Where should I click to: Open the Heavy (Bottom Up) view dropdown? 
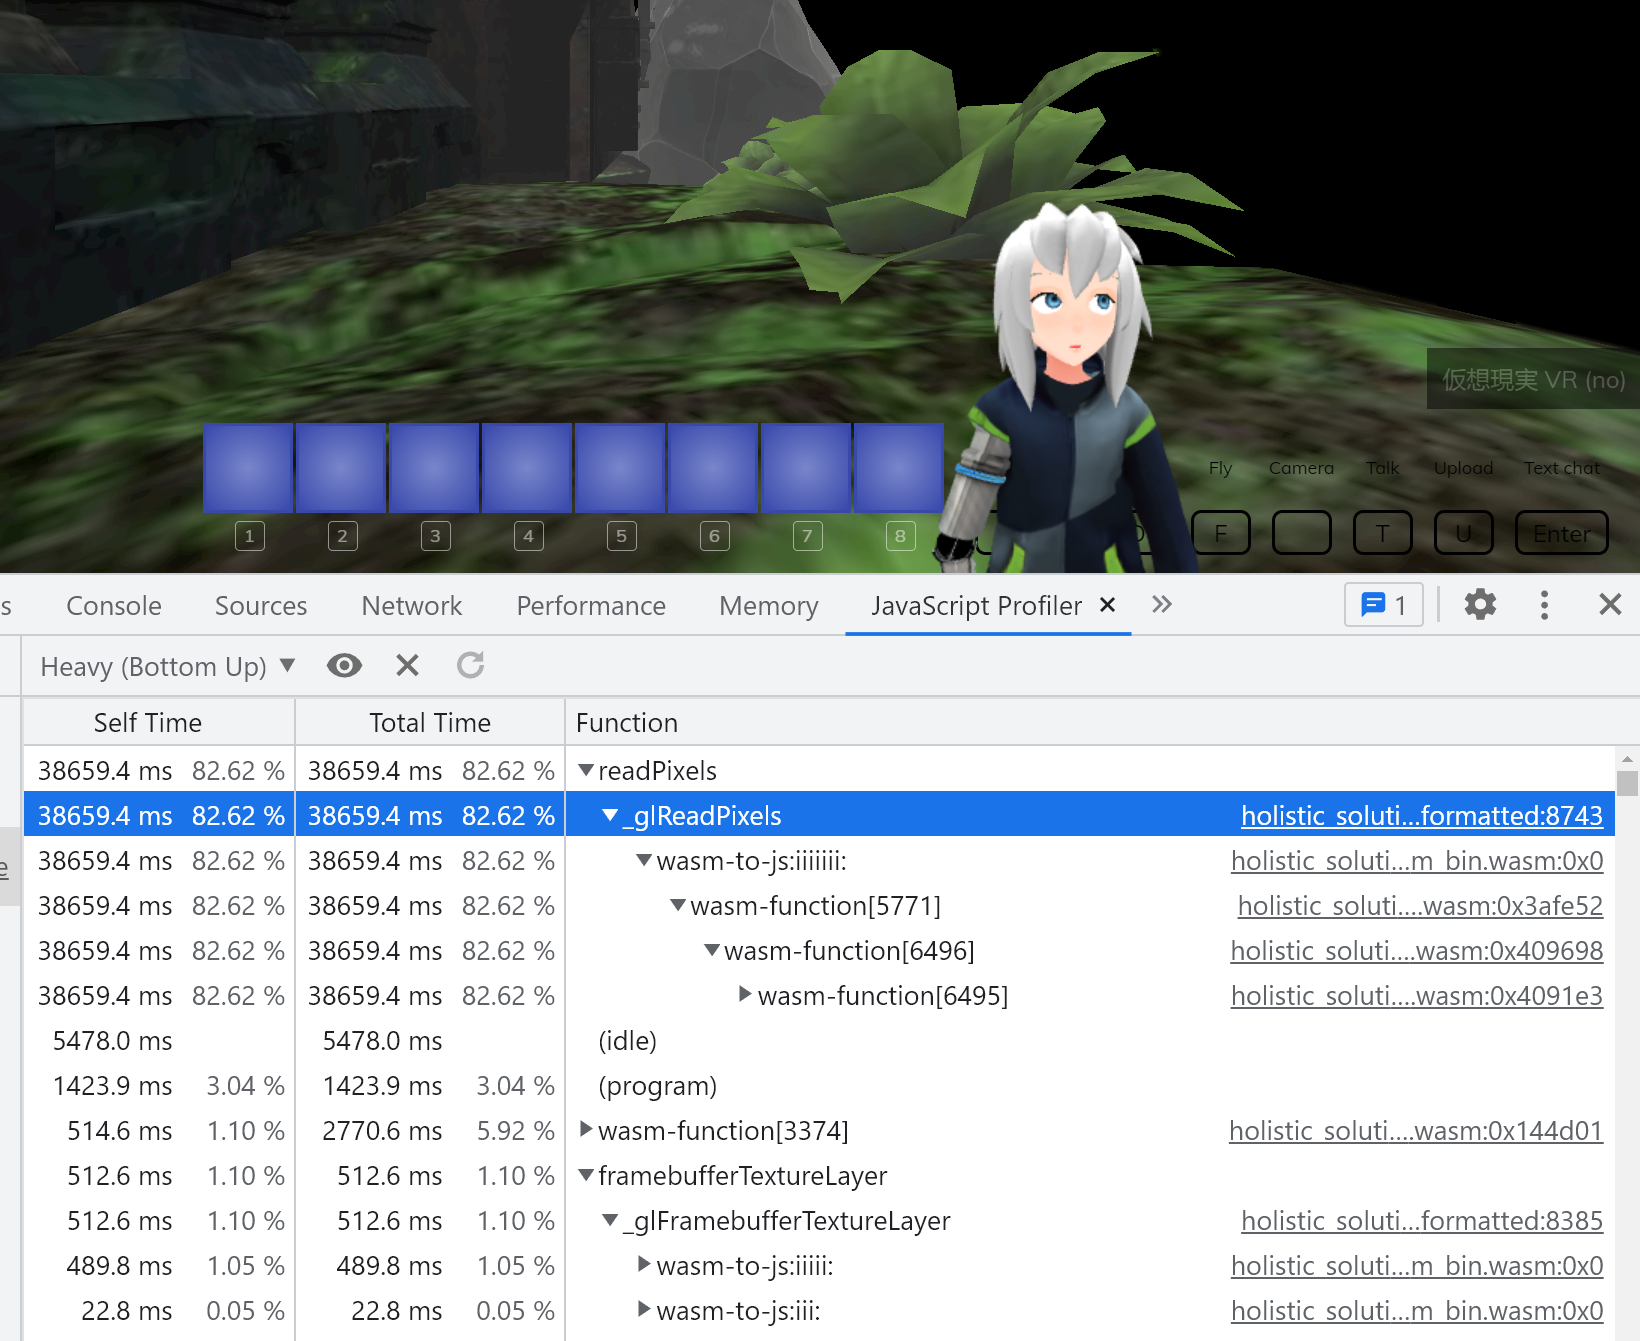(167, 667)
